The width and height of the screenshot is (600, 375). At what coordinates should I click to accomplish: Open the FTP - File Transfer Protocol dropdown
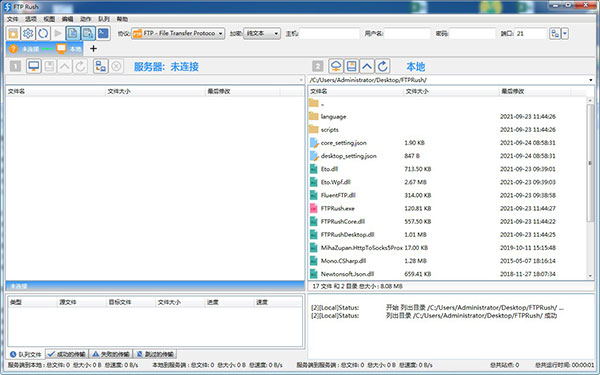178,34
